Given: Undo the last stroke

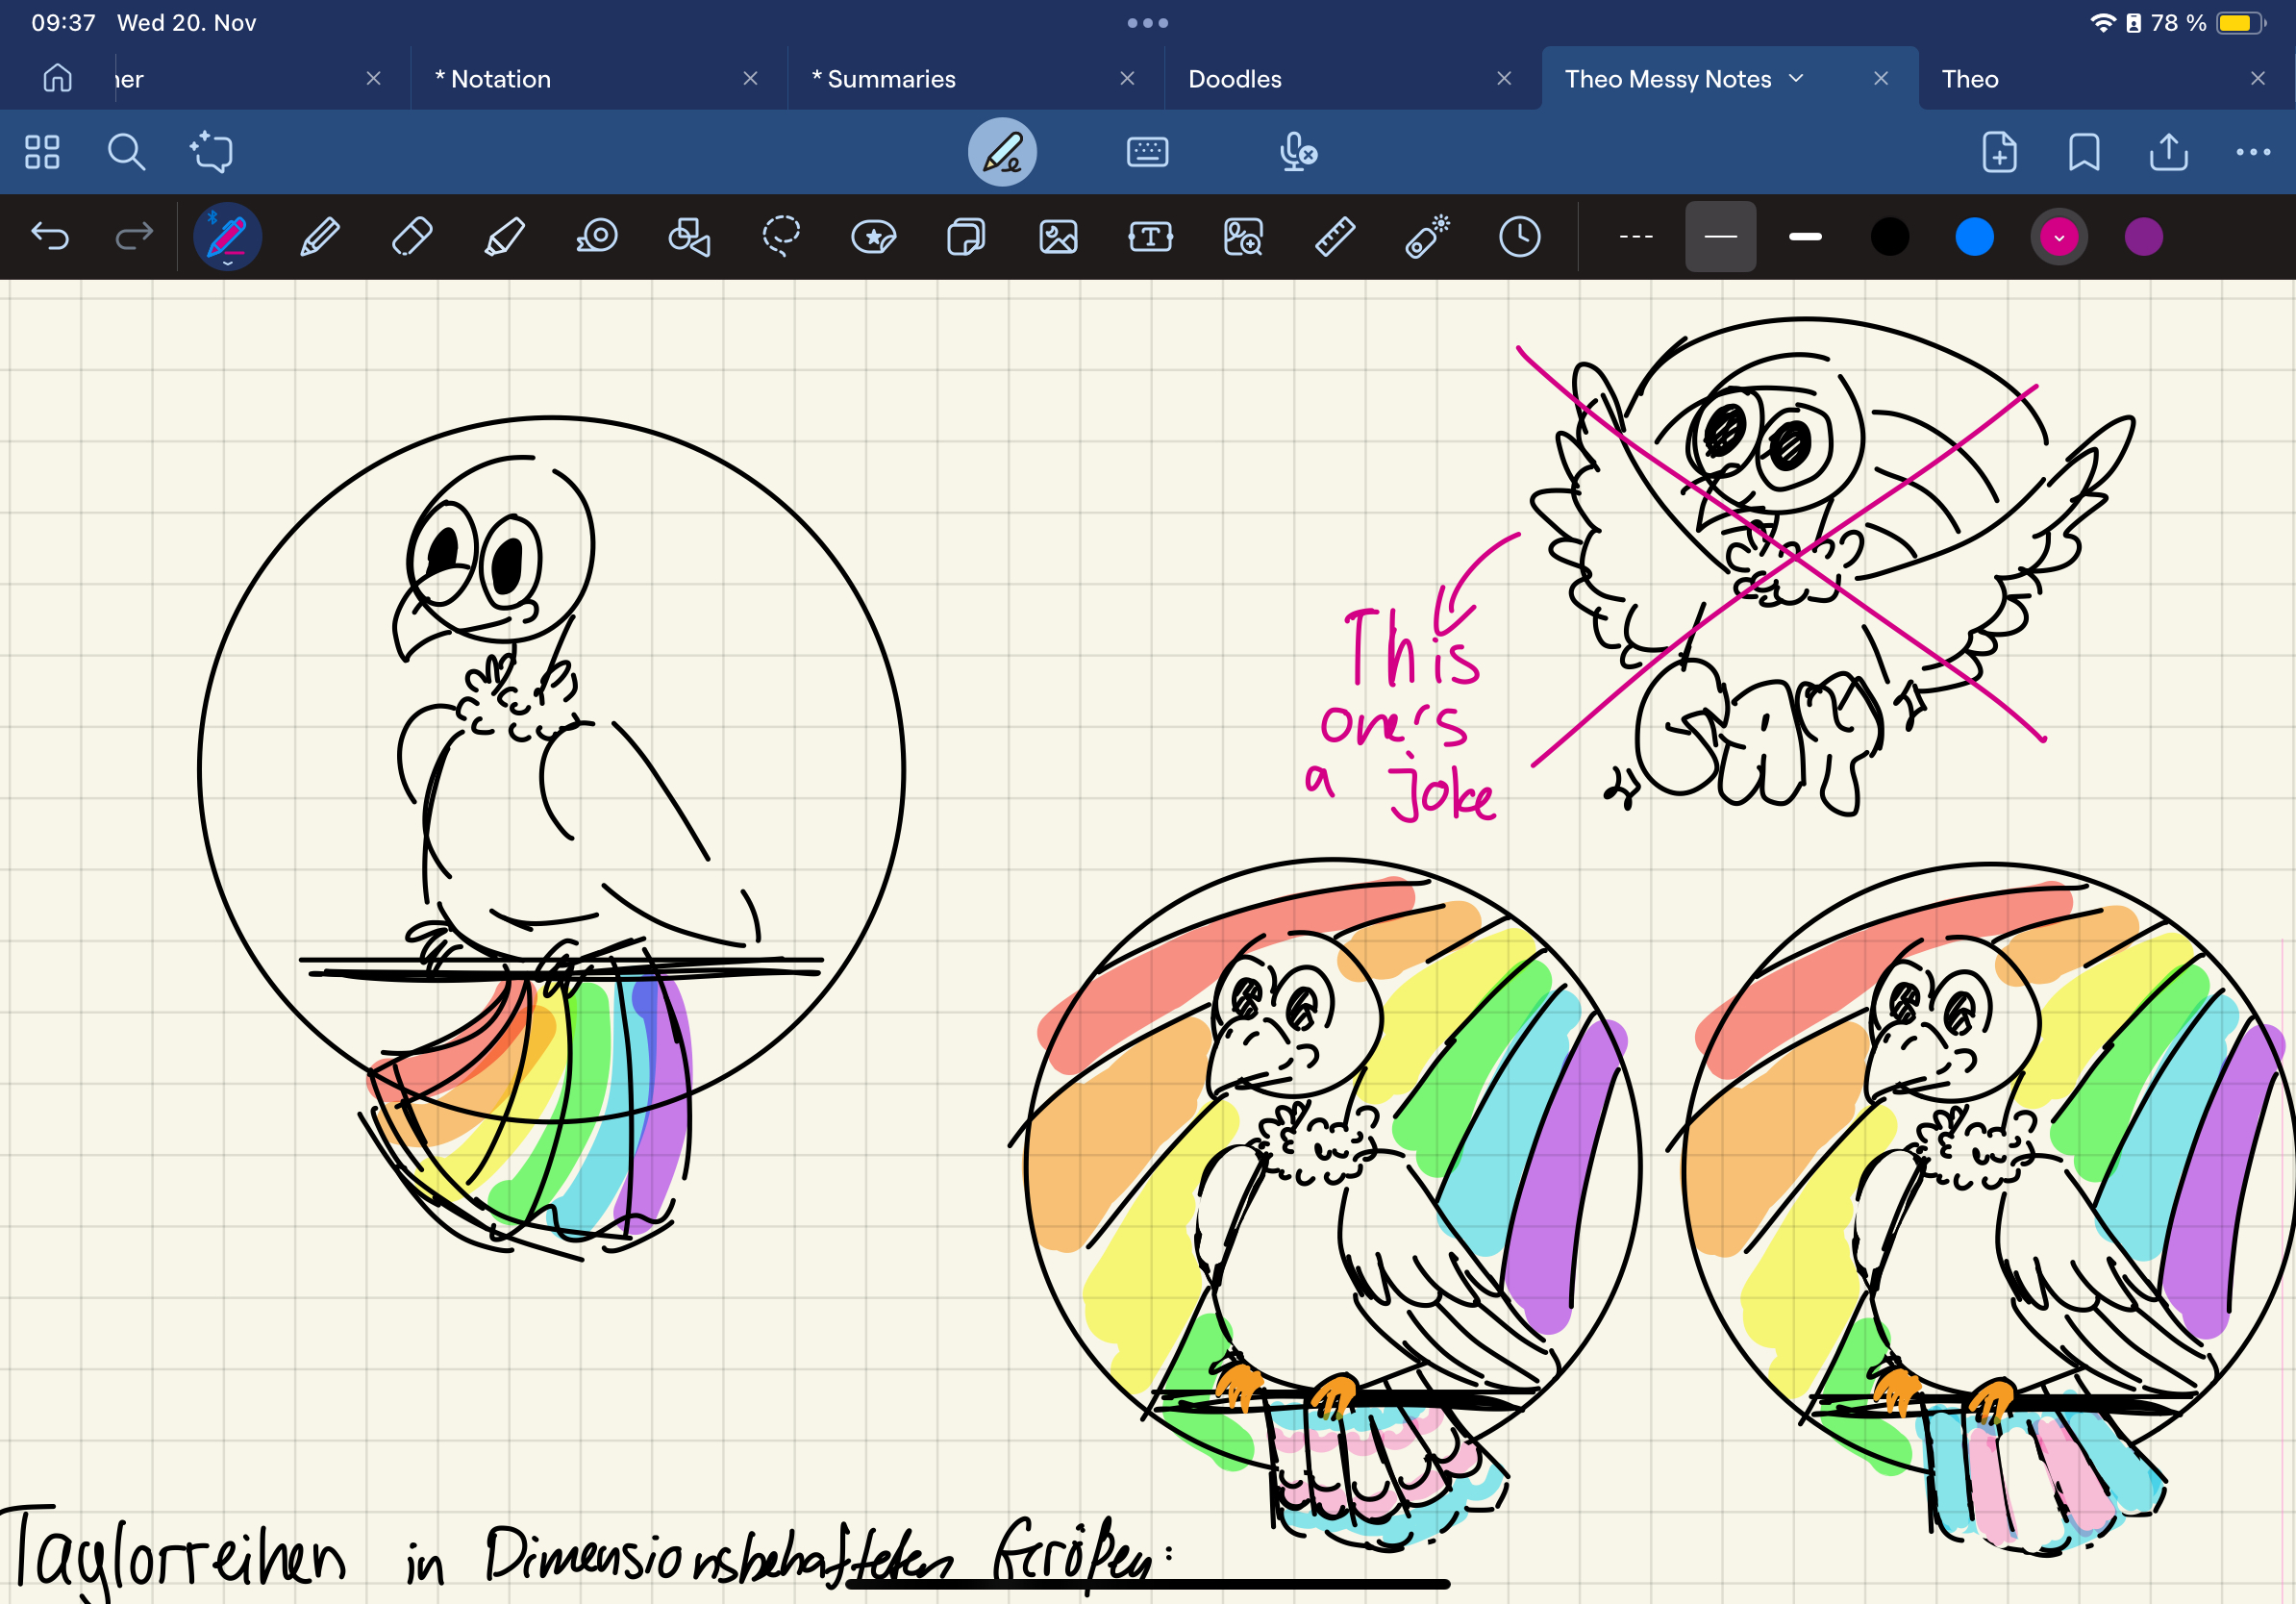Looking at the screenshot, I should [x=50, y=237].
